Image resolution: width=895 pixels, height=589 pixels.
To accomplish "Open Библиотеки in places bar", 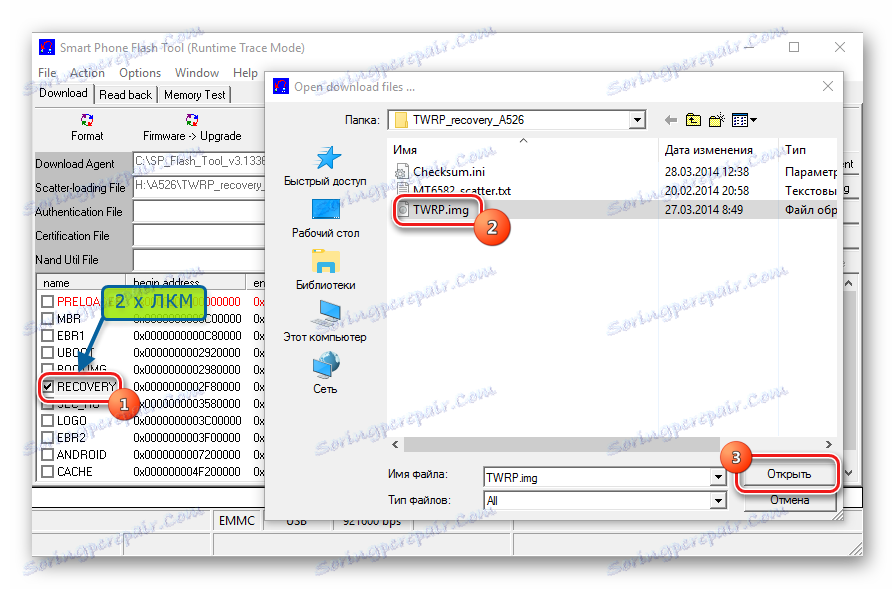I will tap(325, 270).
